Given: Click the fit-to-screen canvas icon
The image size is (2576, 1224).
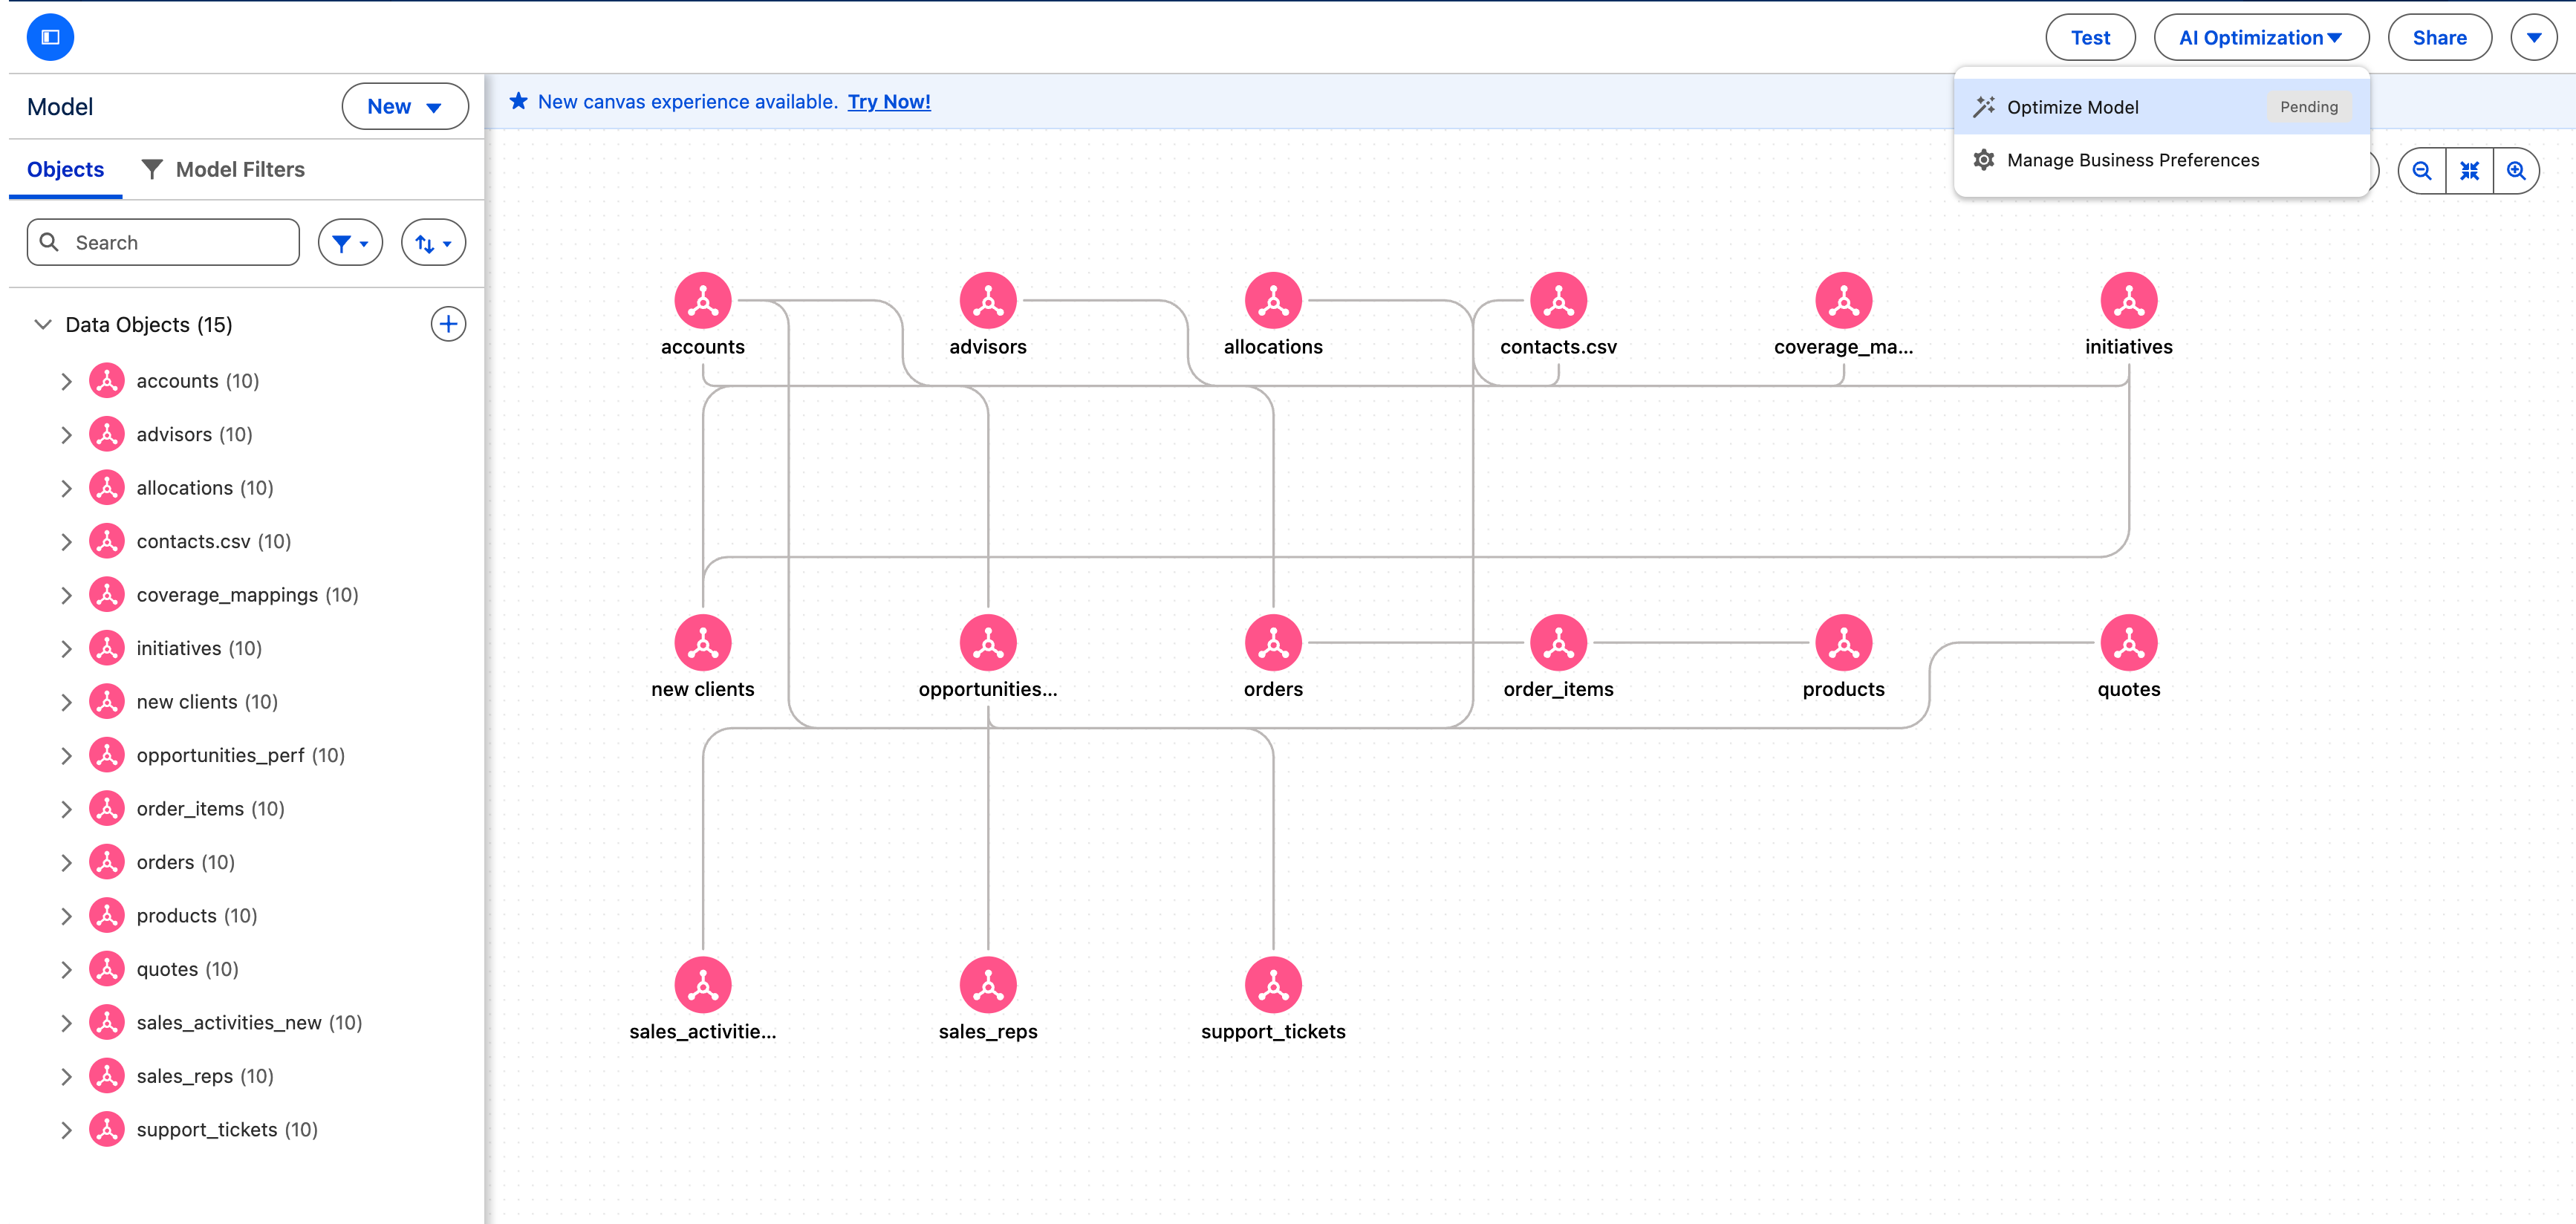Looking at the screenshot, I should tap(2469, 171).
